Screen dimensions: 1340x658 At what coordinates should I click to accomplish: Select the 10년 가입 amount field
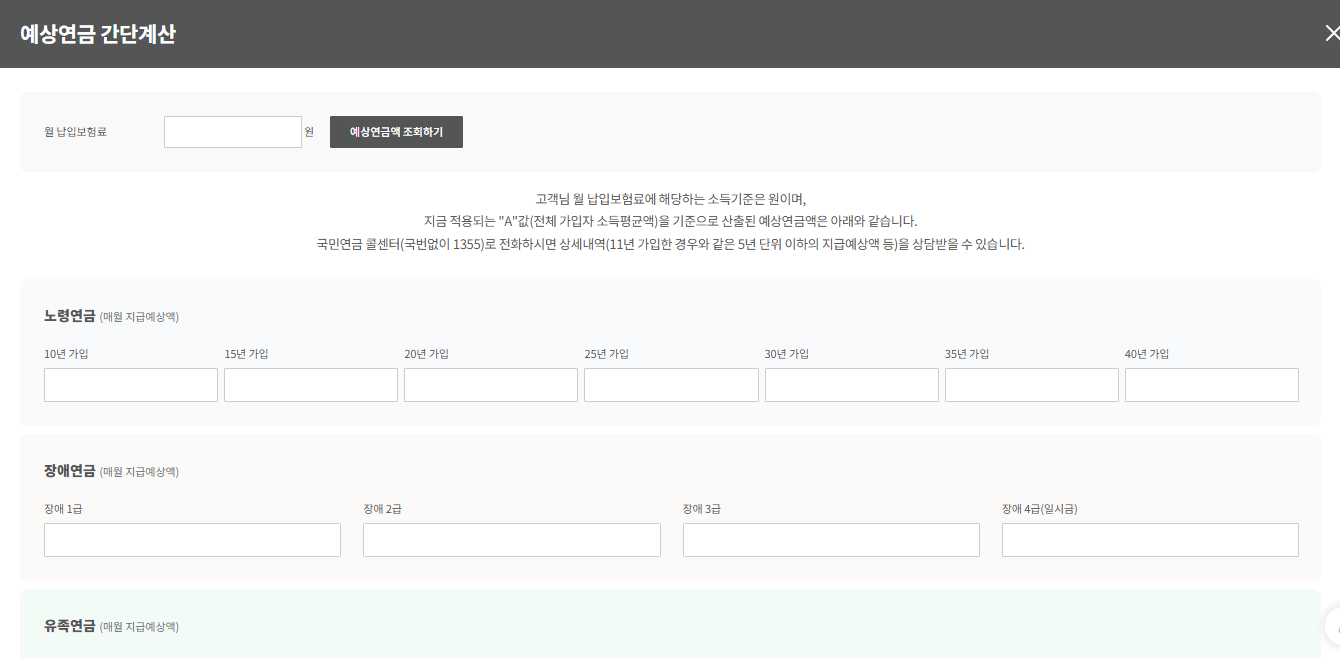coord(130,384)
